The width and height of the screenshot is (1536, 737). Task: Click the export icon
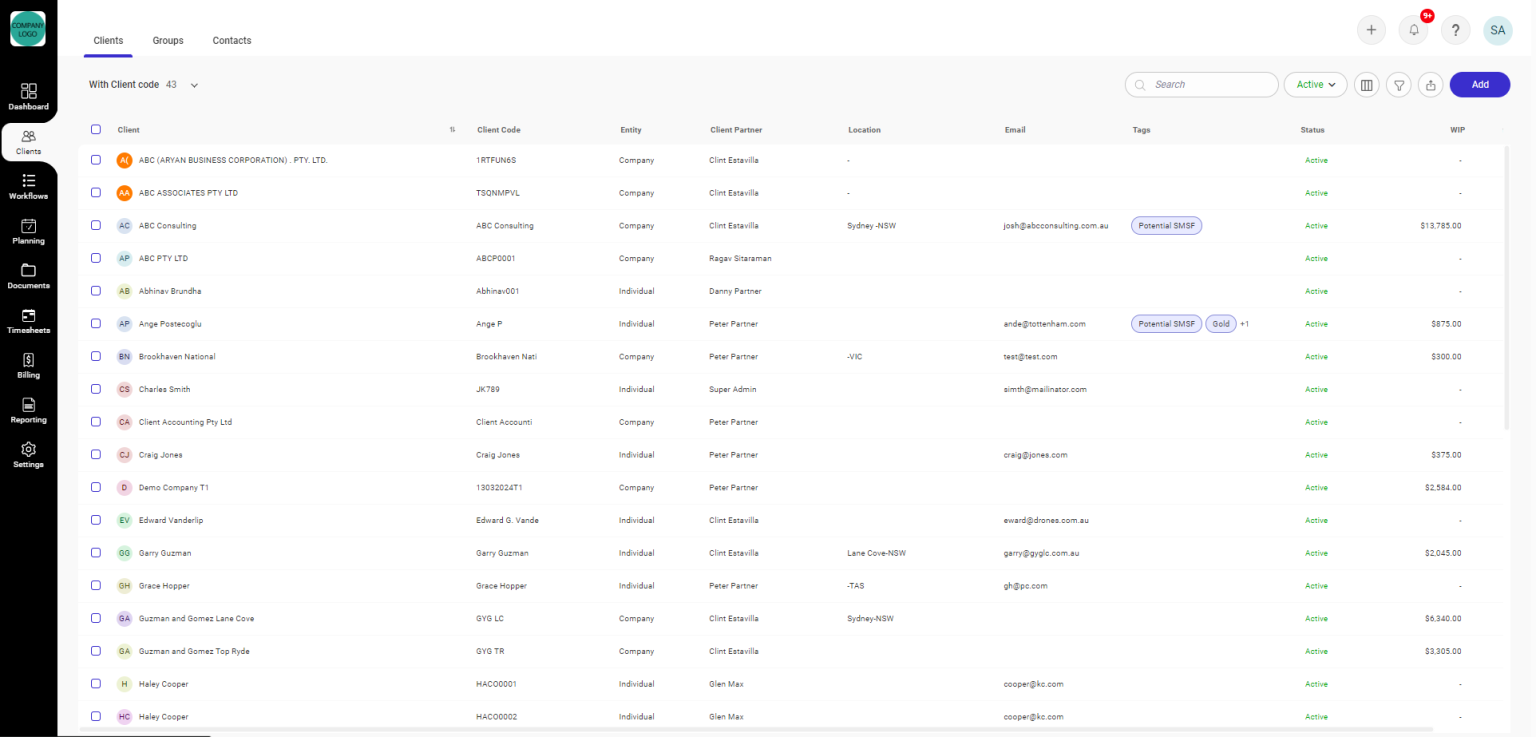pyautogui.click(x=1431, y=85)
